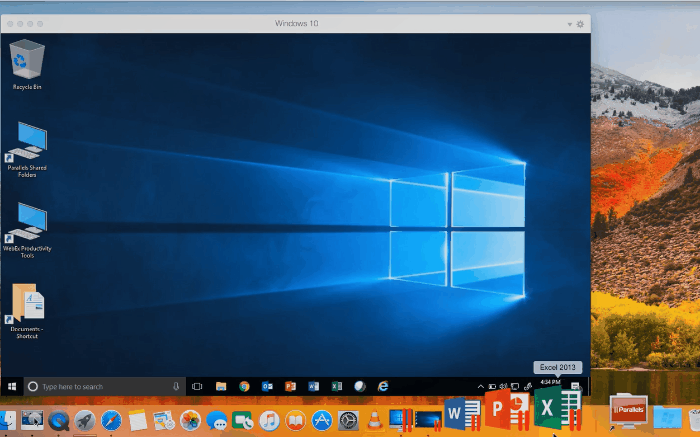This screenshot has width=700, height=437.
Task: Open Notes from the Dock
Action: [138, 420]
